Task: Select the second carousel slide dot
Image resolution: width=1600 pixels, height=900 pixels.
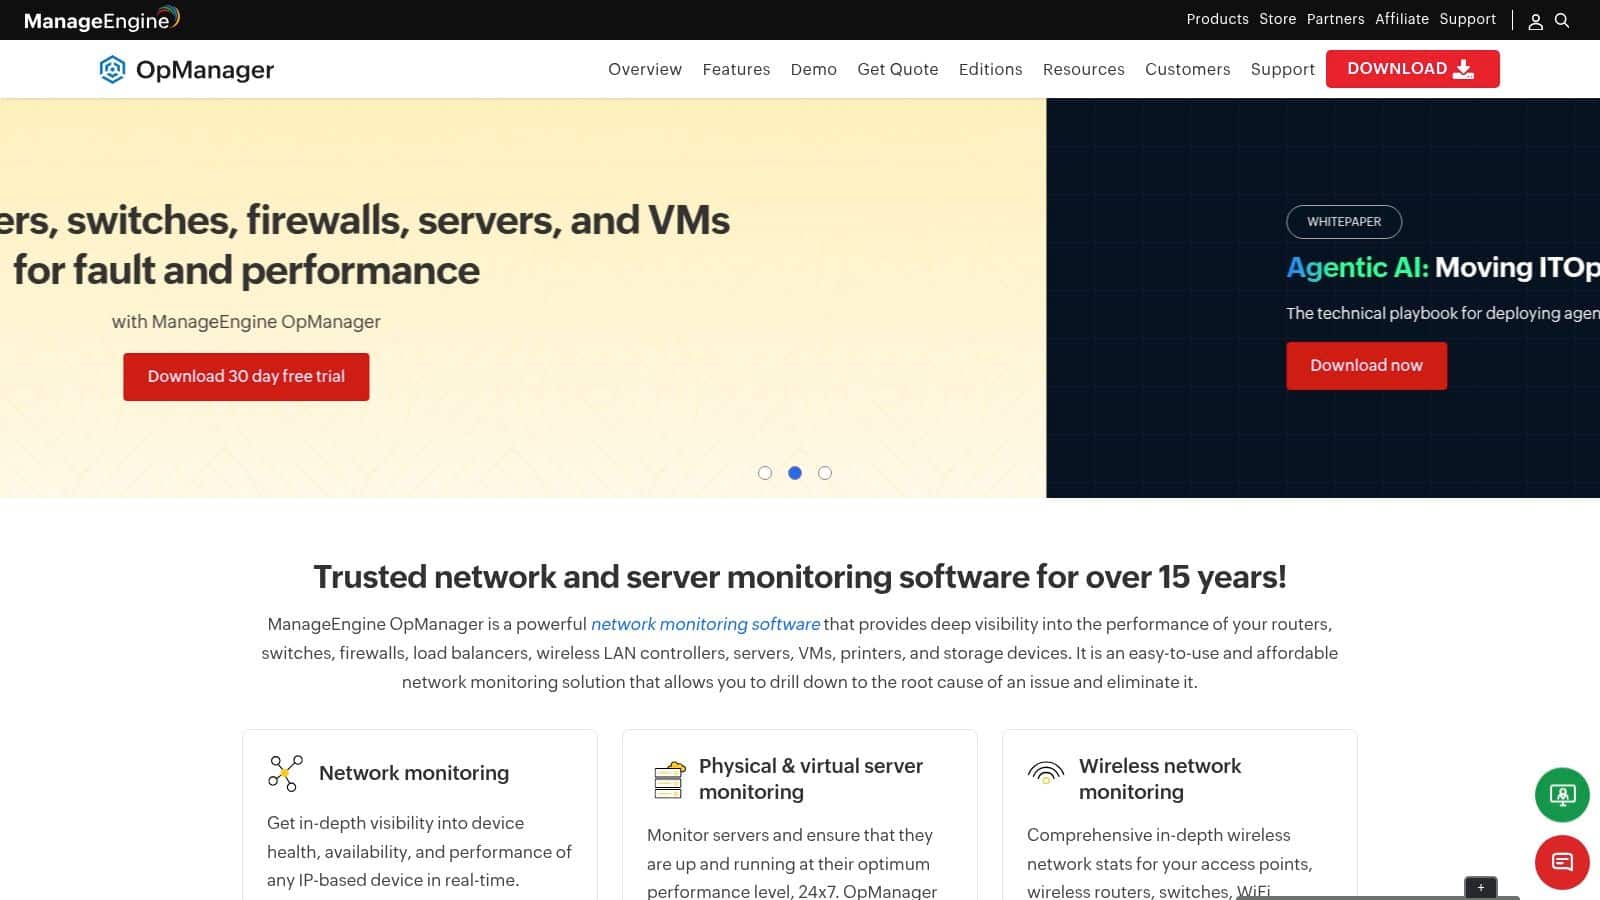Action: click(x=795, y=473)
